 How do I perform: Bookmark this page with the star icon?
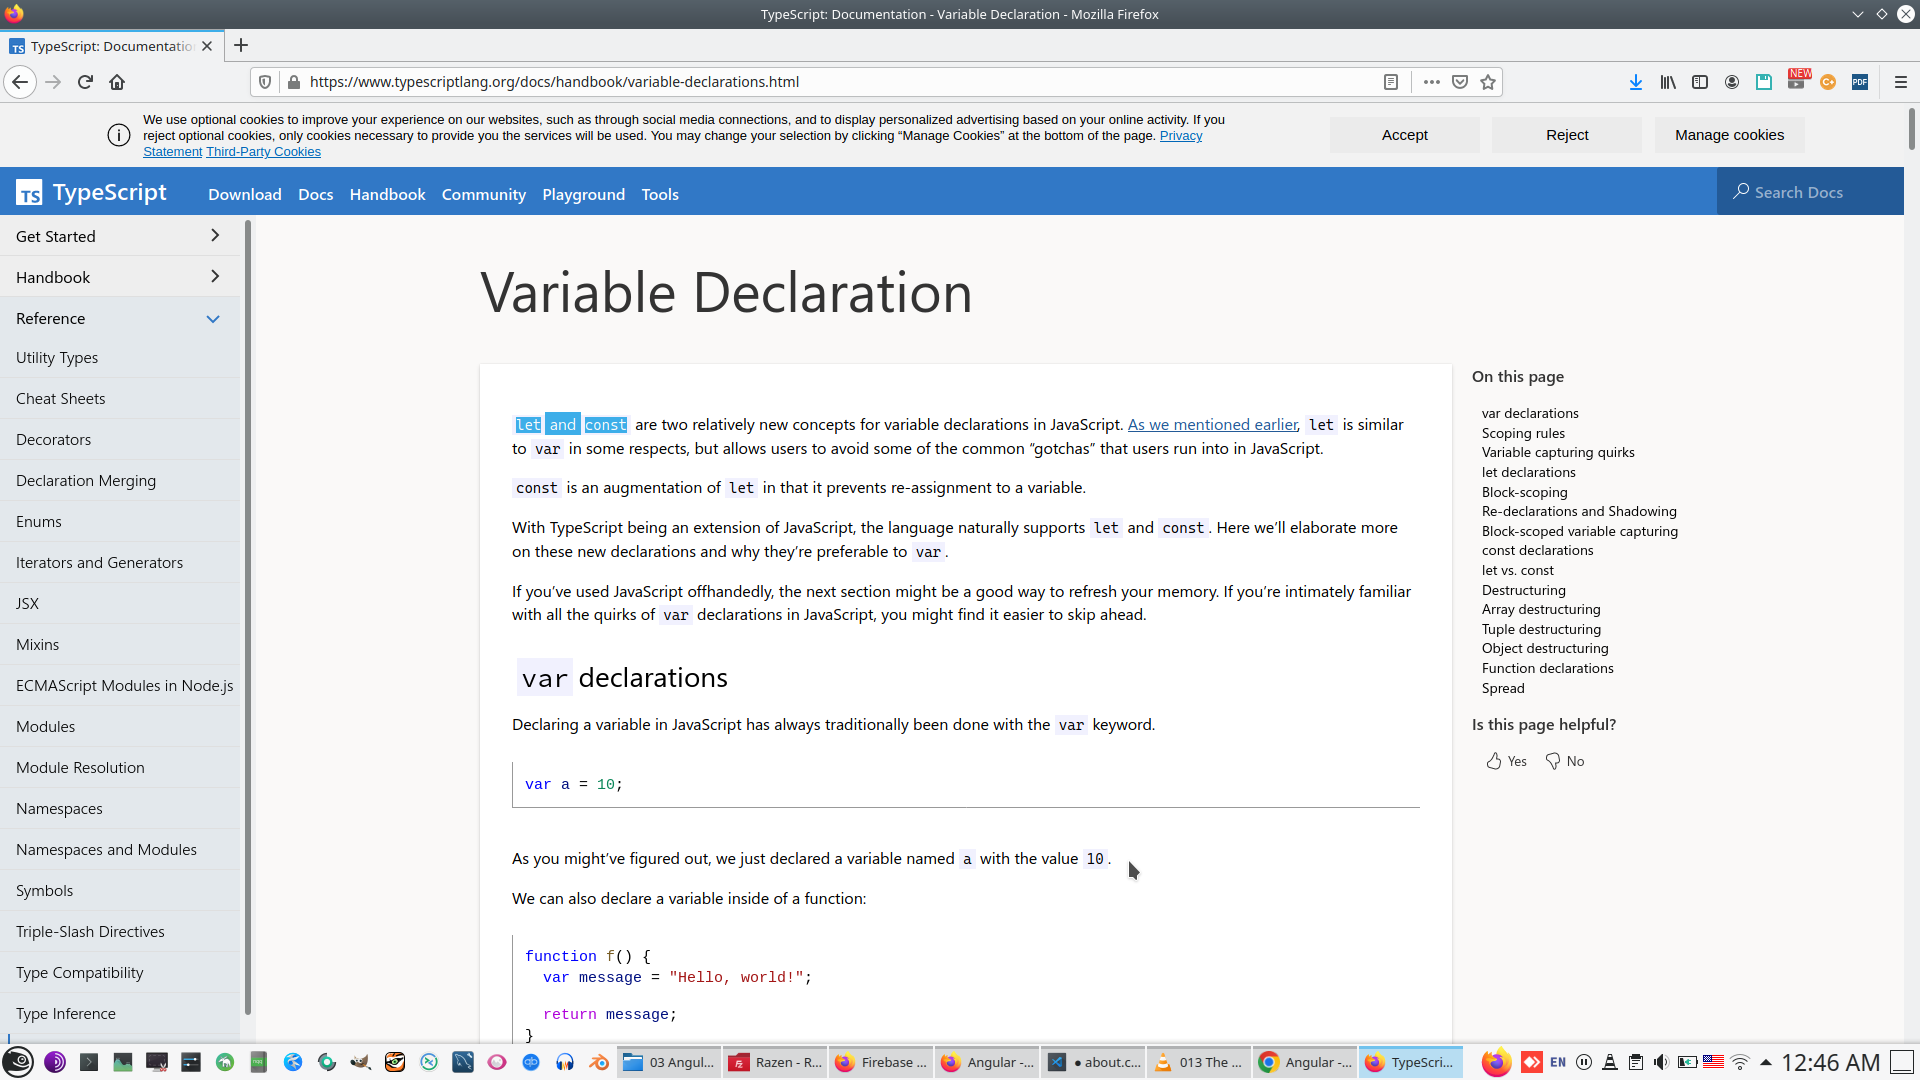tap(1488, 82)
